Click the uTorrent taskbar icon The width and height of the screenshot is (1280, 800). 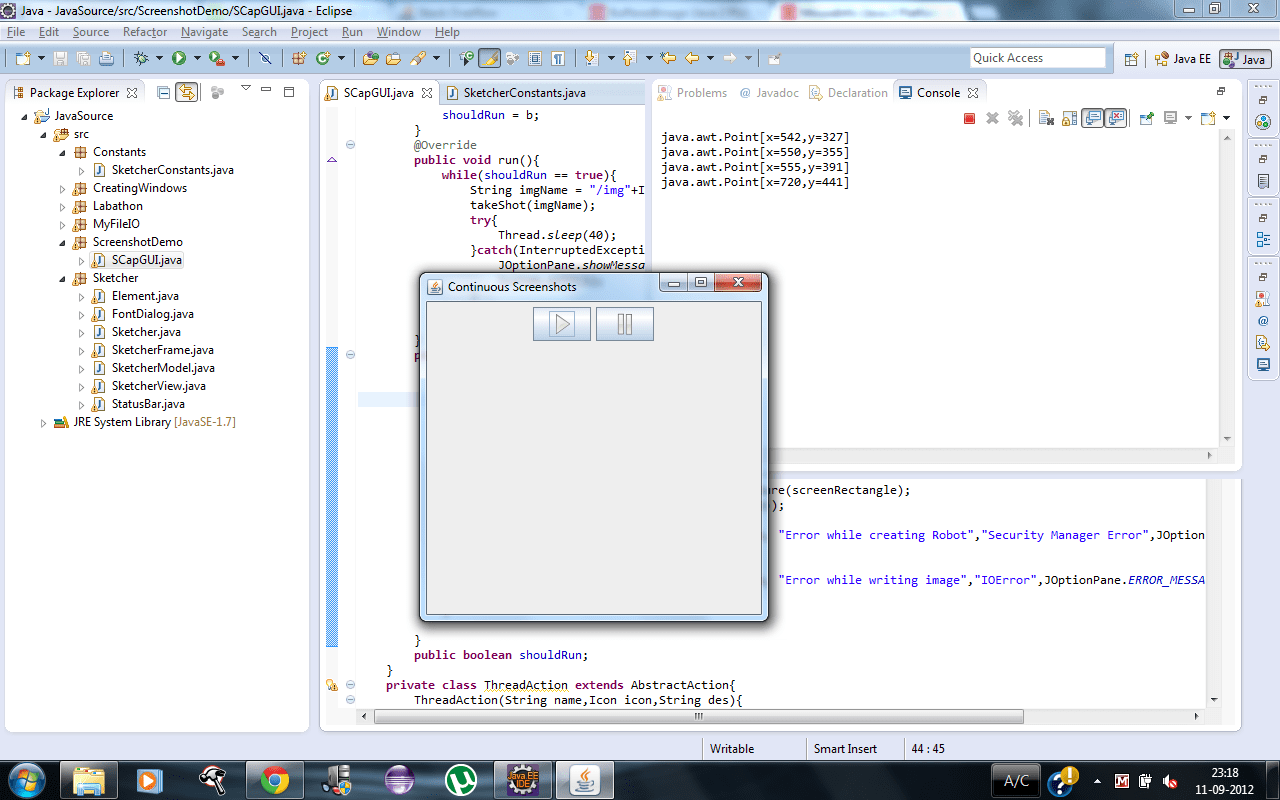pos(461,780)
